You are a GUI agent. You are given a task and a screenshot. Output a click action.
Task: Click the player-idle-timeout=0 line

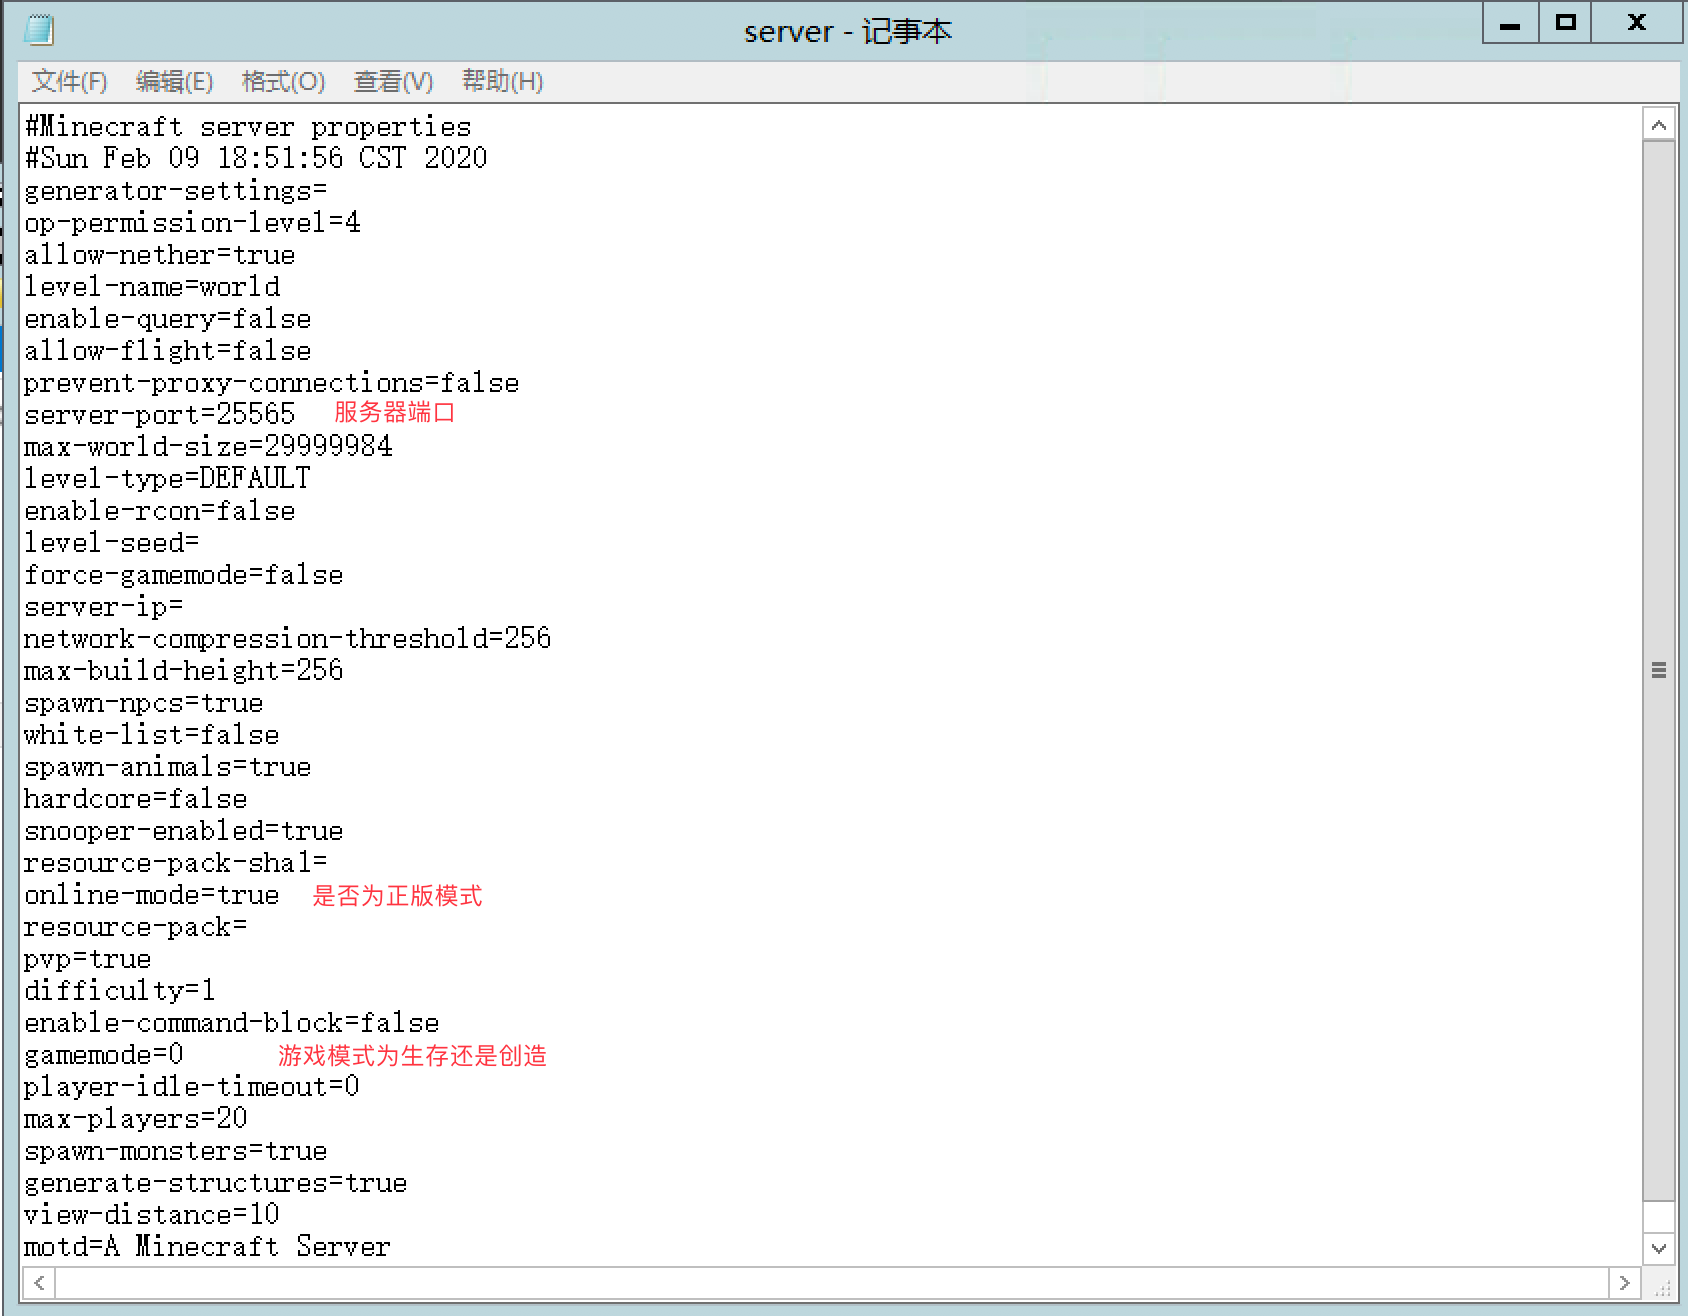tap(192, 1087)
